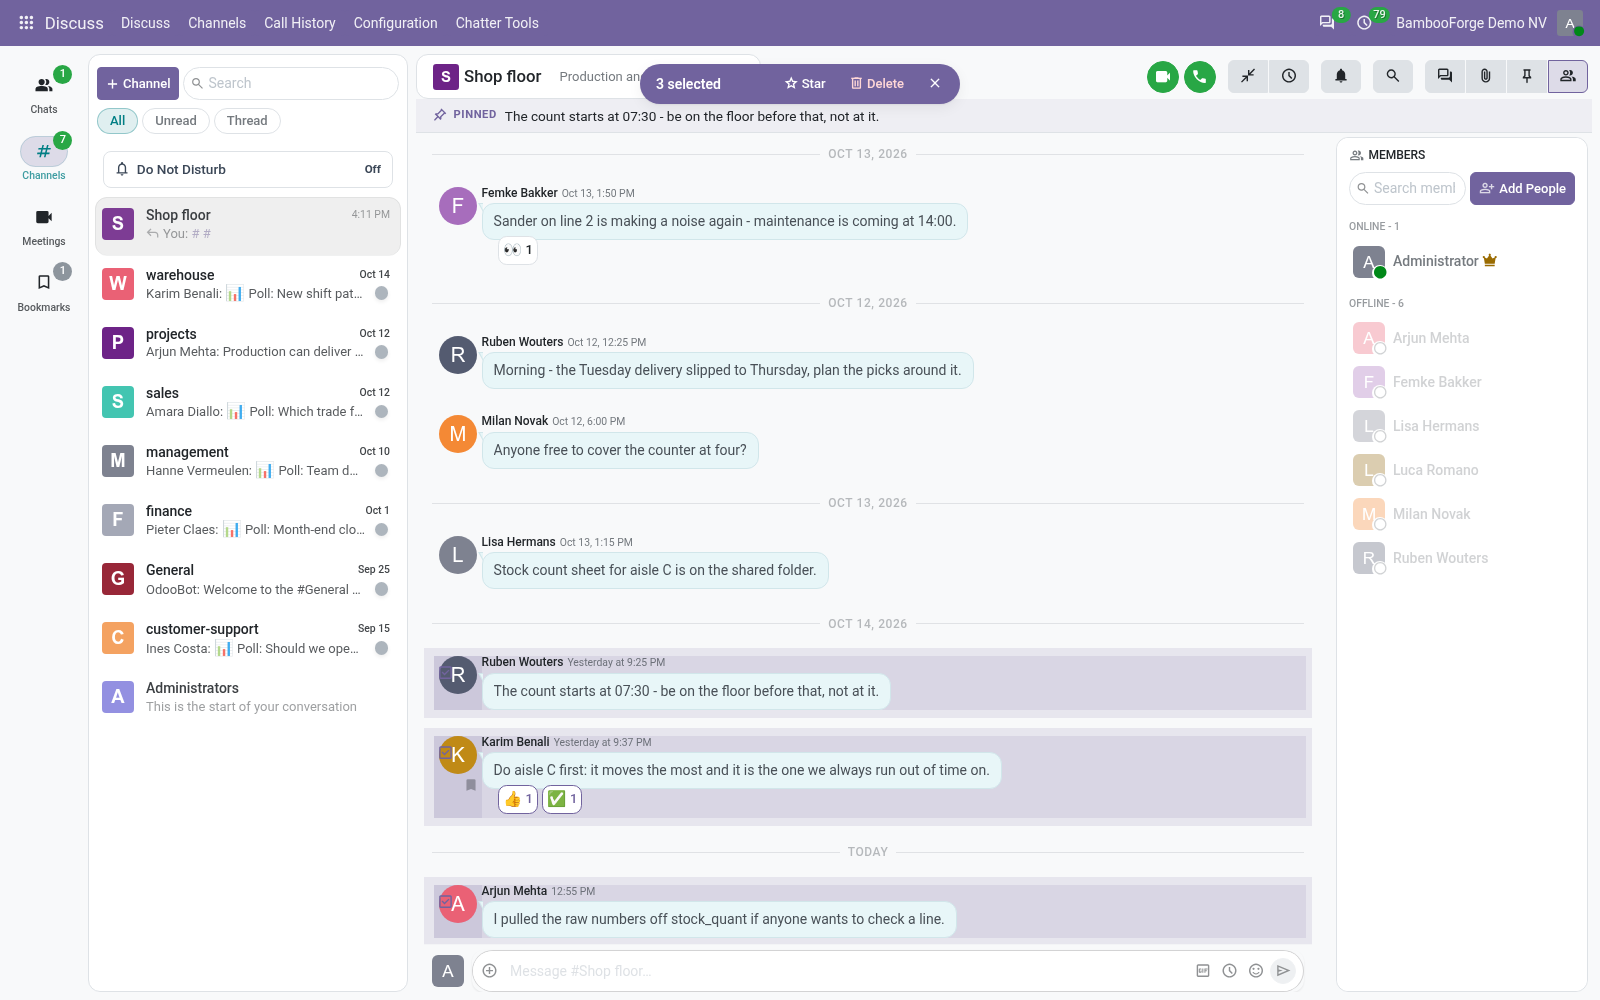Toggle the check mark reaction on Karim's message

562,799
